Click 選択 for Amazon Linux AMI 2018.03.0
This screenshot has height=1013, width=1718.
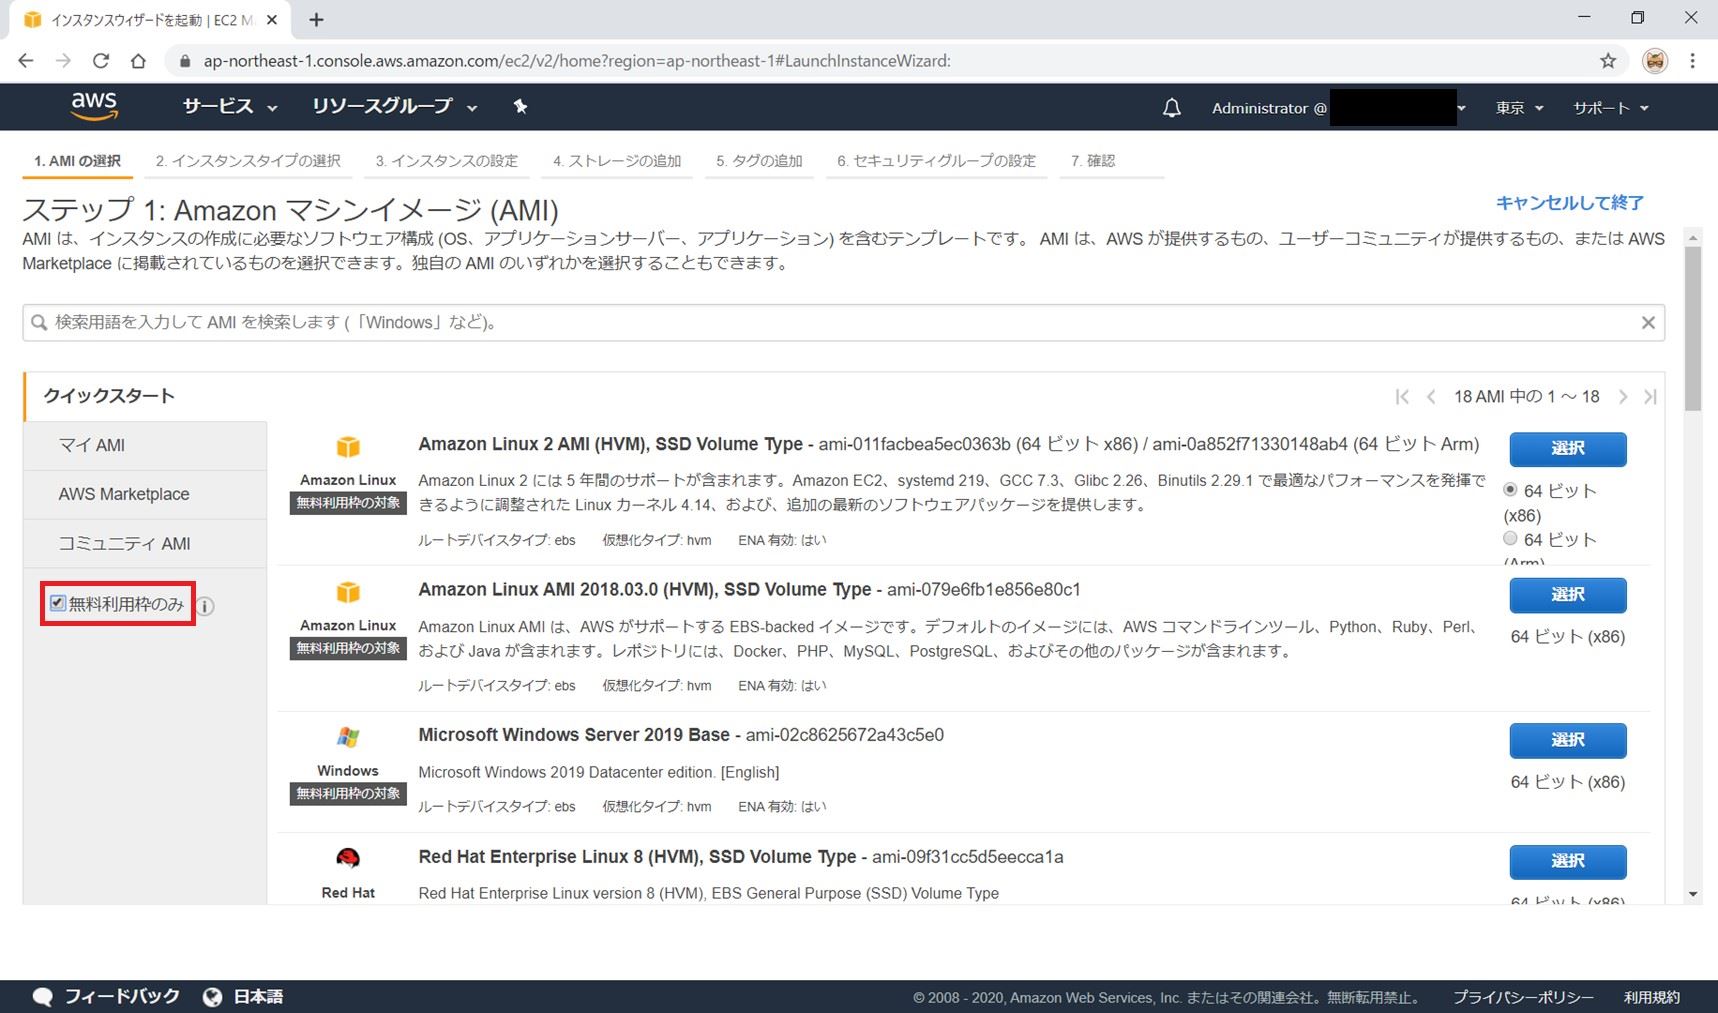[1567, 595]
